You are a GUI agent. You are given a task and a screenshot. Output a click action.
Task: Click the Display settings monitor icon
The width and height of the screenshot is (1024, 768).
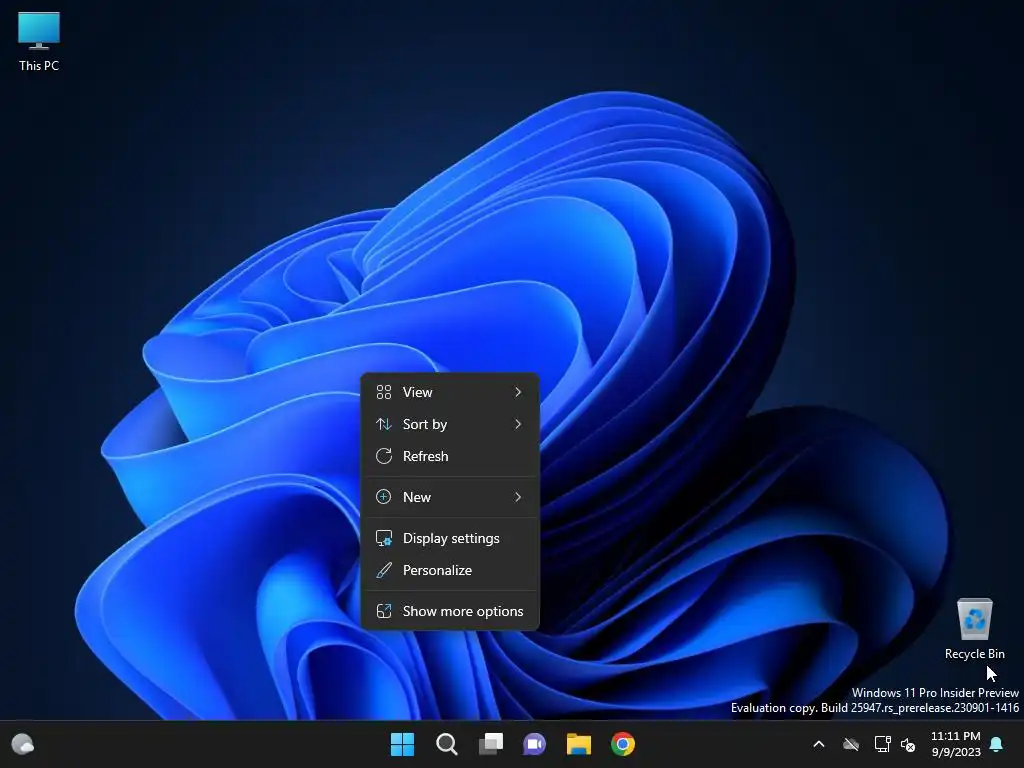pyautogui.click(x=384, y=538)
